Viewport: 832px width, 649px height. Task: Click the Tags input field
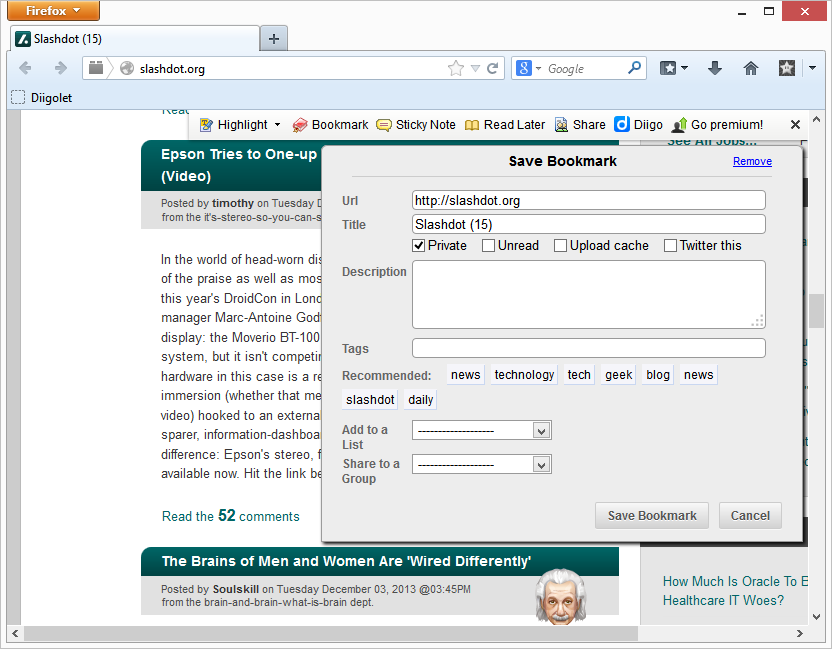[x=588, y=349]
